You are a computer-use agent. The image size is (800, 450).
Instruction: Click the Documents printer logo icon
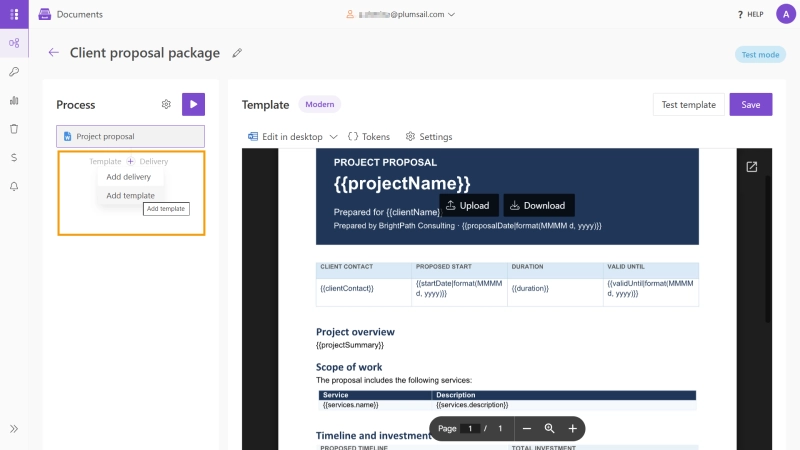click(x=45, y=14)
